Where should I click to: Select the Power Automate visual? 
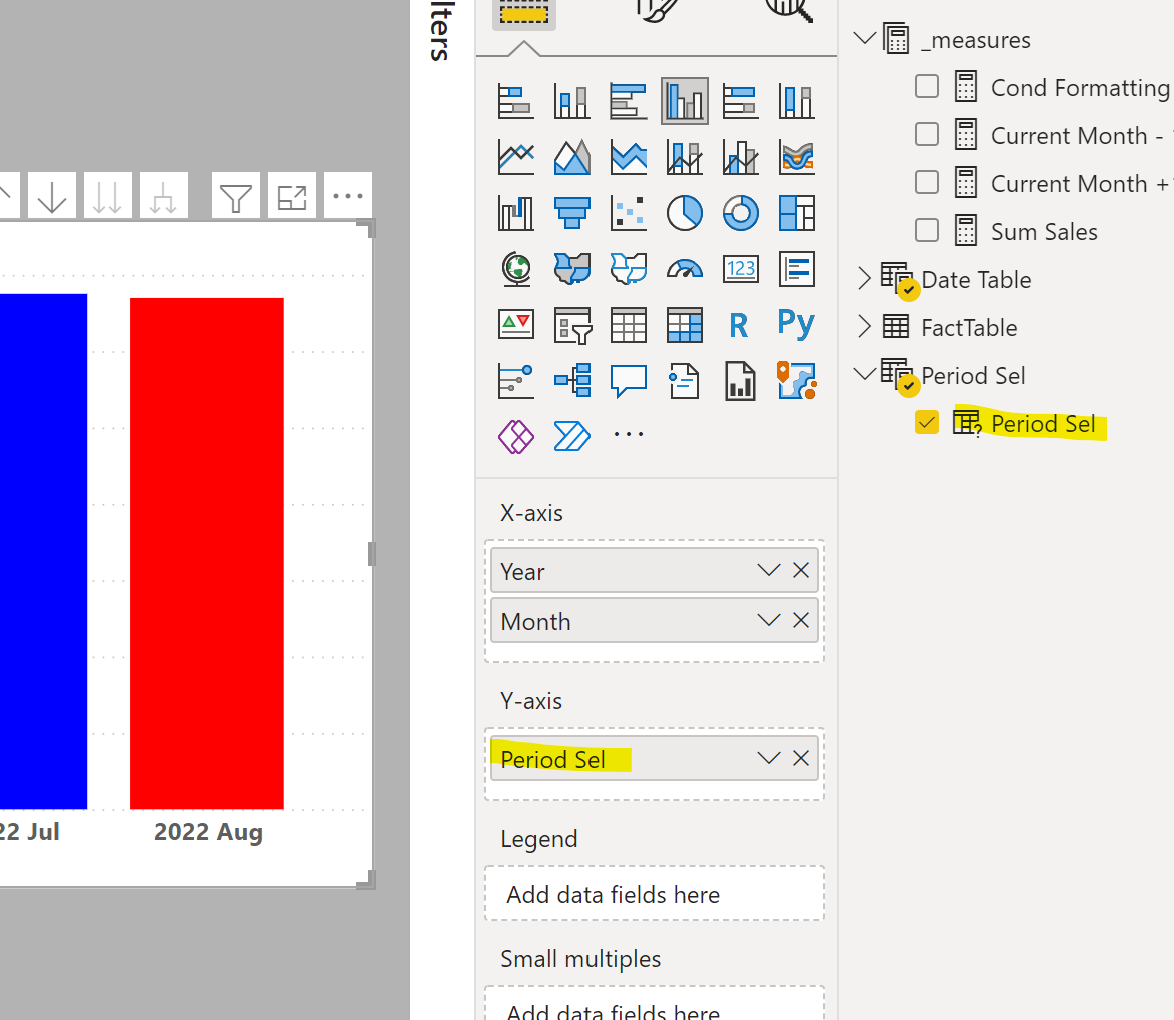point(572,437)
